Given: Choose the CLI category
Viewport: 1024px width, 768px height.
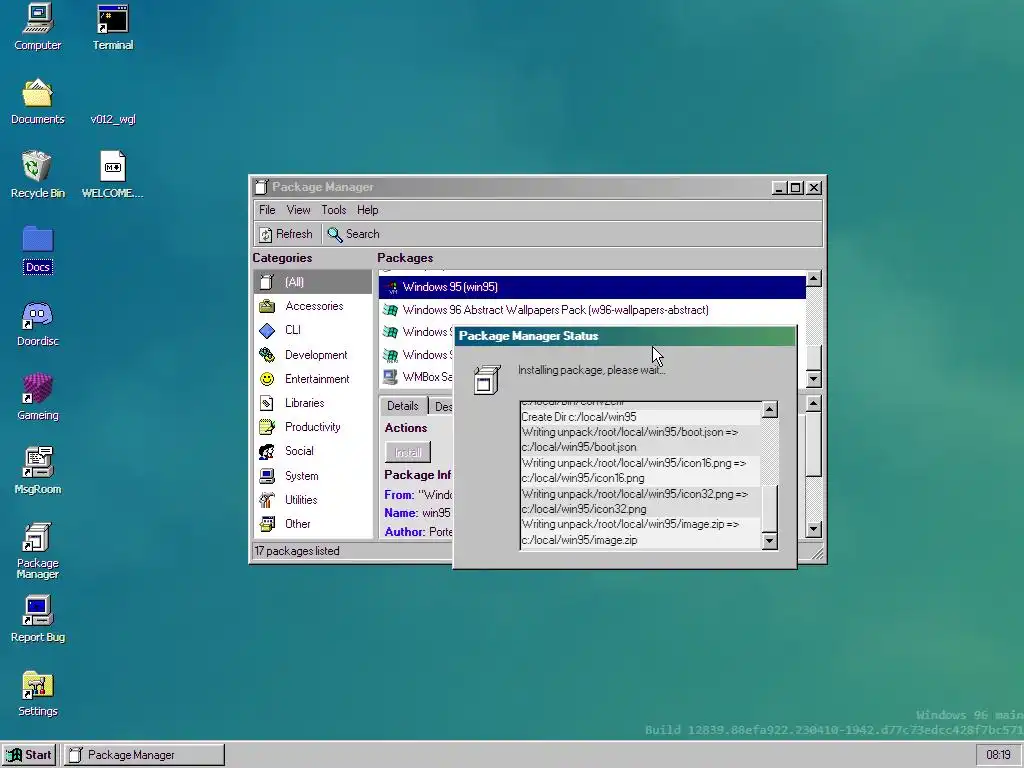Looking at the screenshot, I should pyautogui.click(x=312, y=330).
